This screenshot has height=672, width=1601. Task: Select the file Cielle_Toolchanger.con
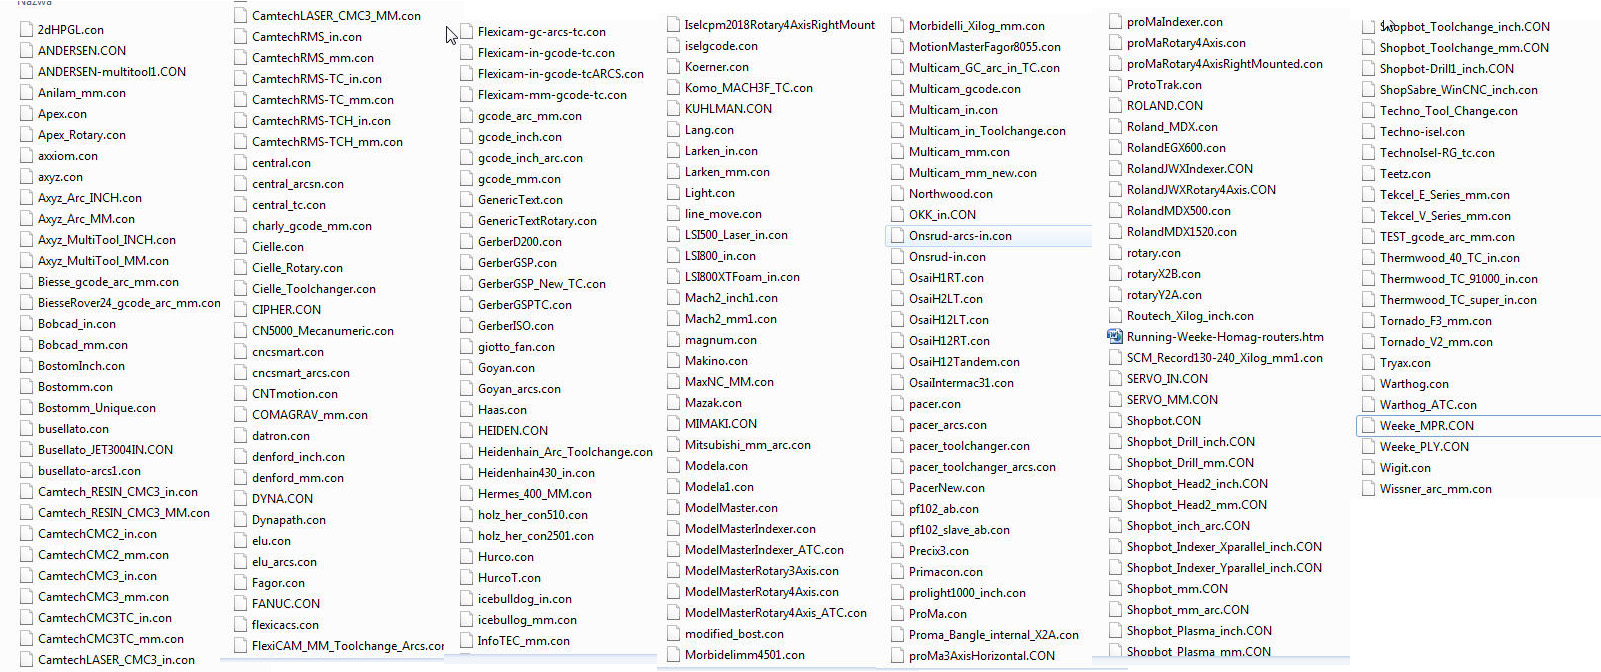[x=314, y=289]
